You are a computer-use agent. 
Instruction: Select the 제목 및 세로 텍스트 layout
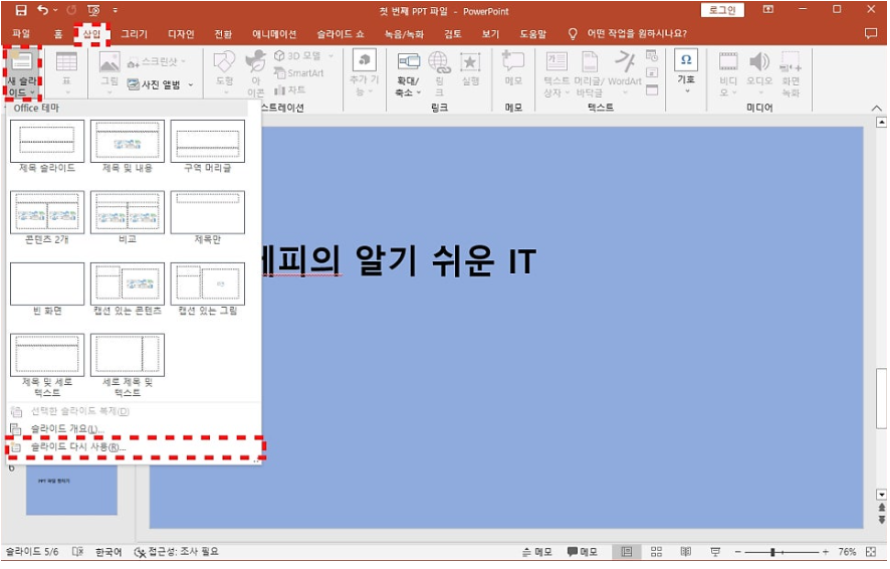[47, 366]
